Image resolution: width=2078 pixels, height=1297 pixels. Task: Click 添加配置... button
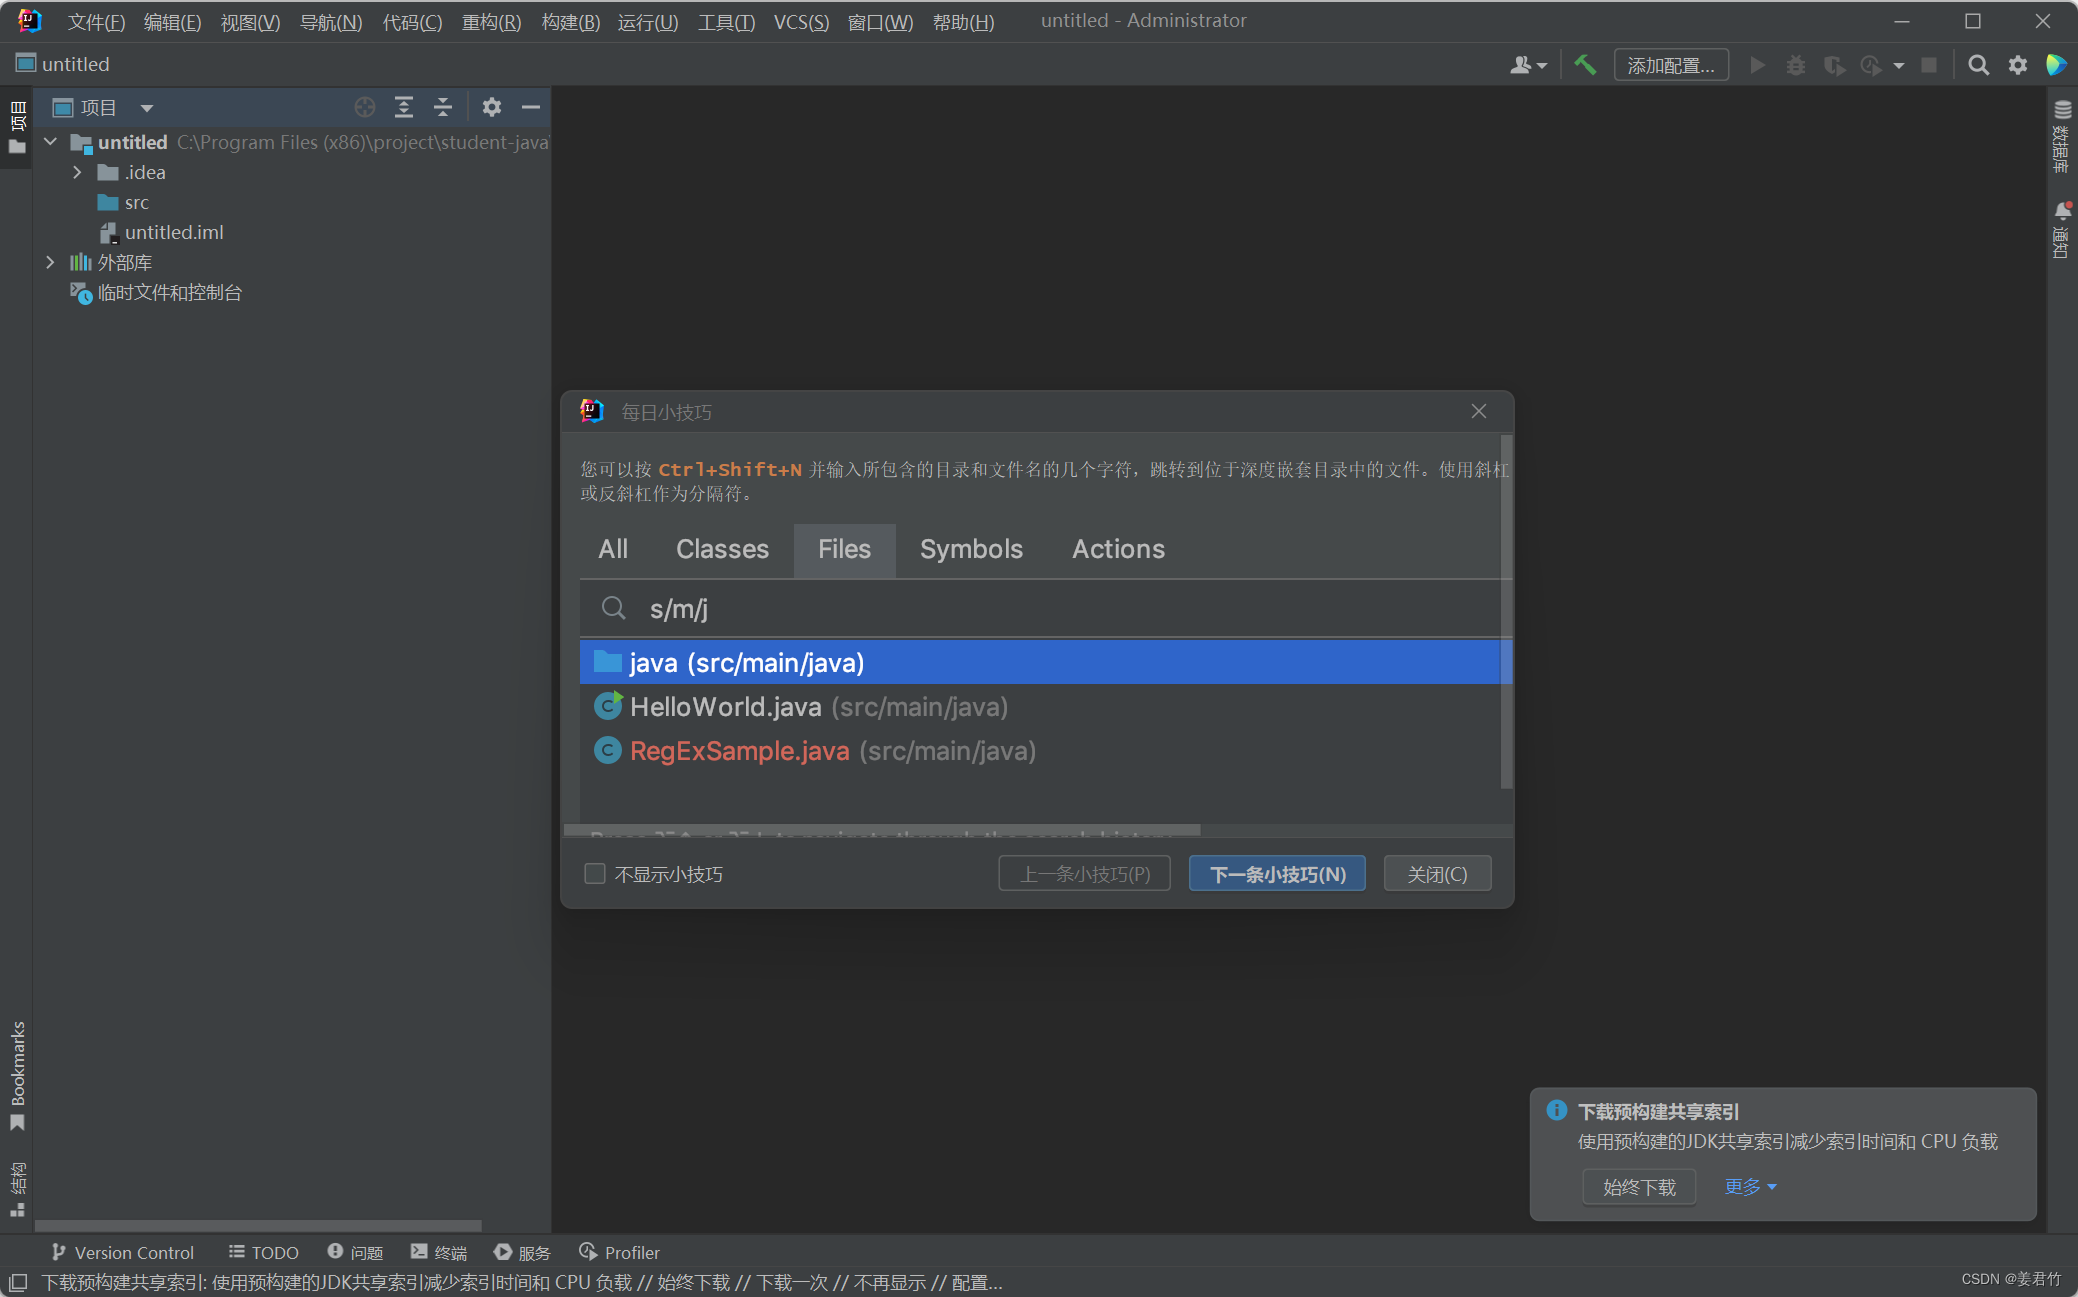point(1671,65)
